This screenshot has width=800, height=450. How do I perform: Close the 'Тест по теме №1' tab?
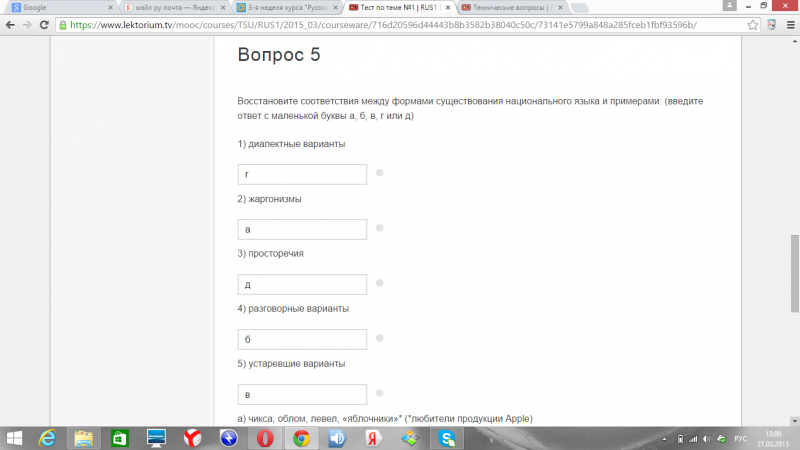[x=448, y=8]
